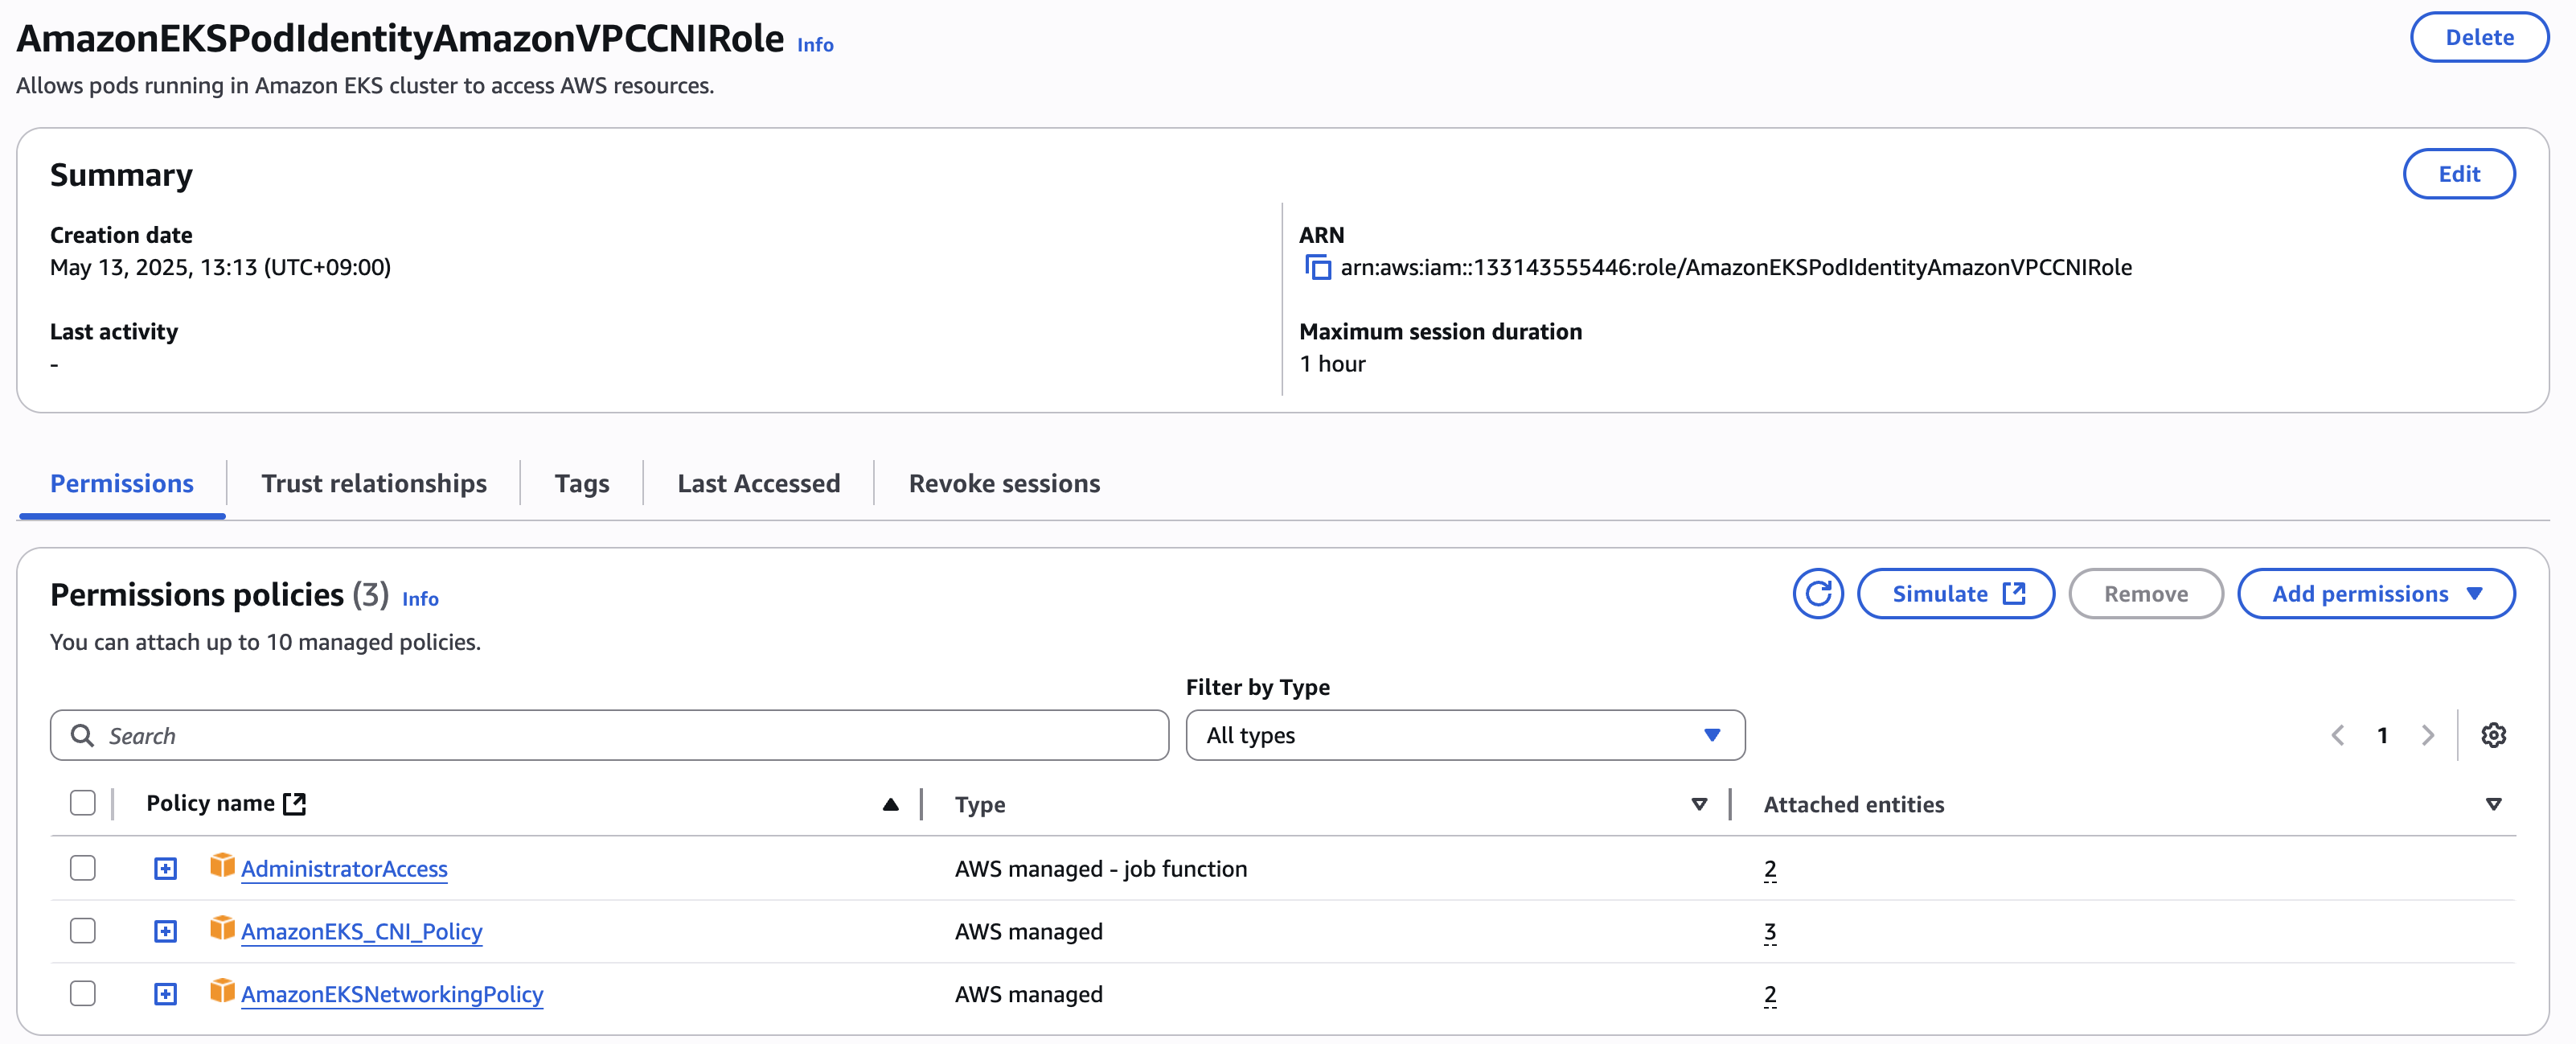Open Info link next to Permissions policies

(420, 599)
